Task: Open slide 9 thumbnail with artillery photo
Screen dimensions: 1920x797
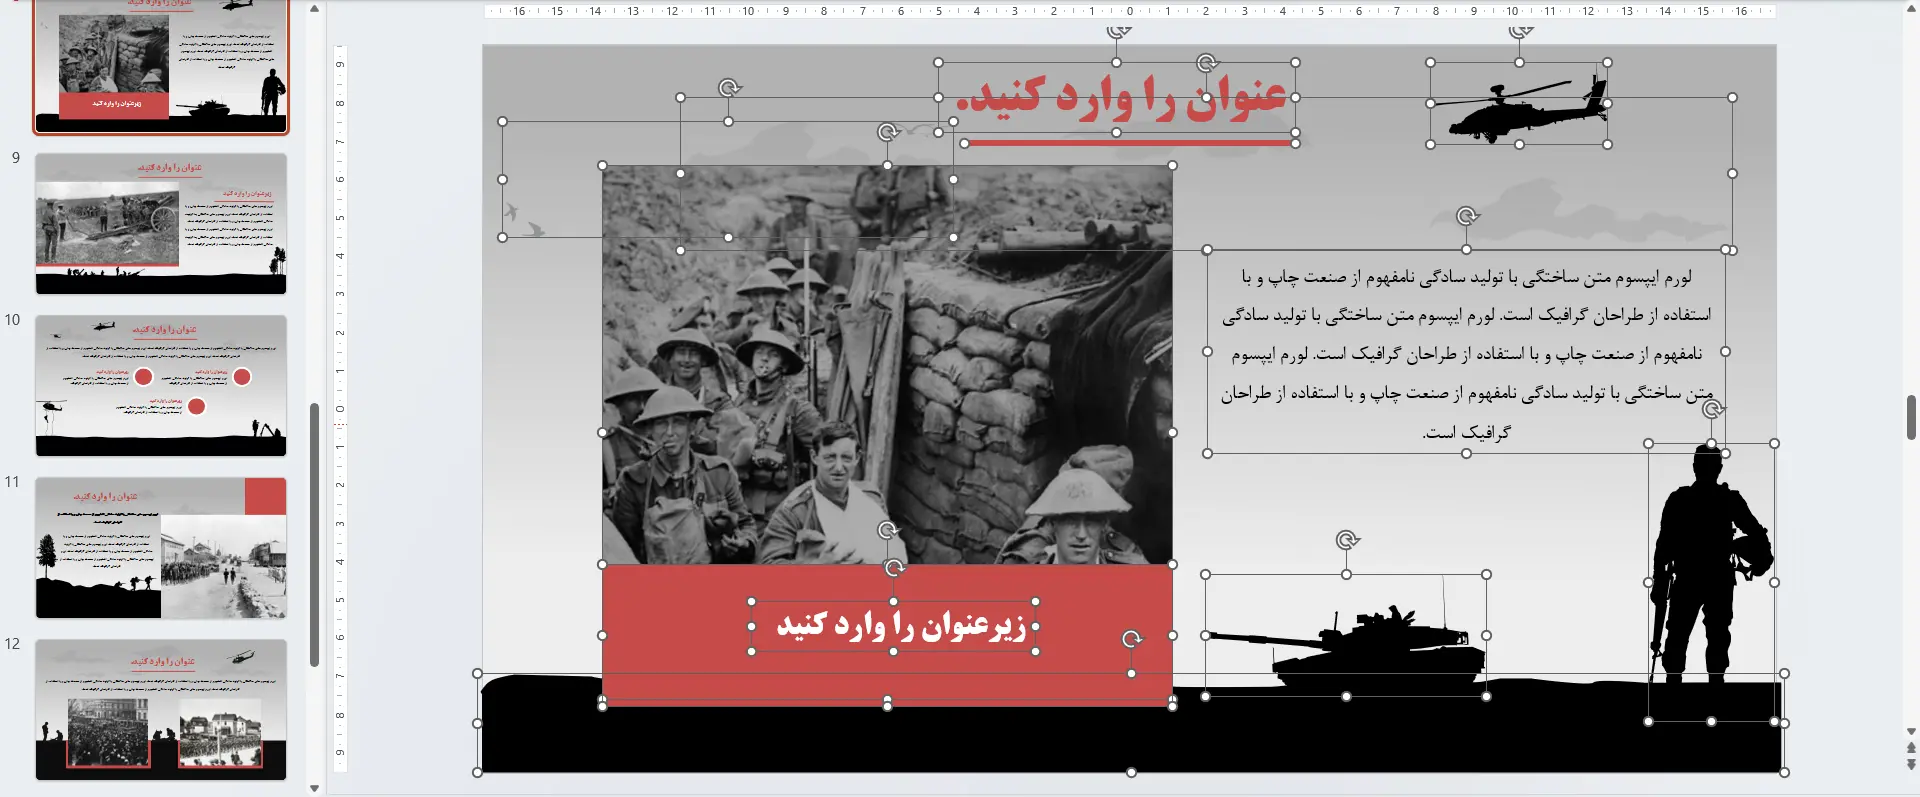Action: [x=161, y=224]
